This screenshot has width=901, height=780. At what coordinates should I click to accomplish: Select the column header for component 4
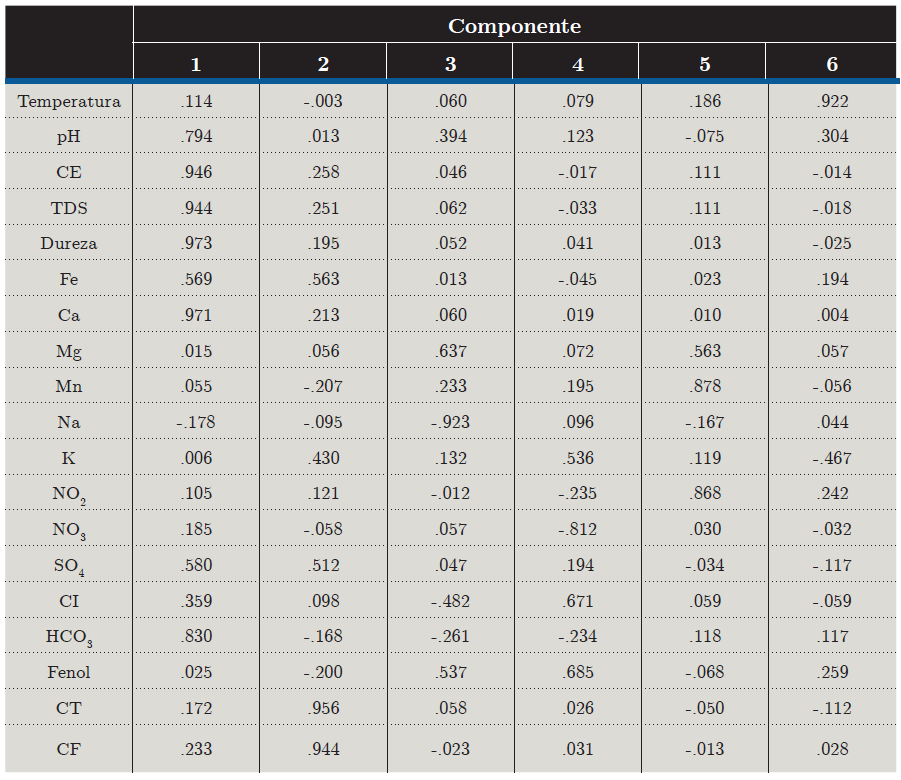578,64
